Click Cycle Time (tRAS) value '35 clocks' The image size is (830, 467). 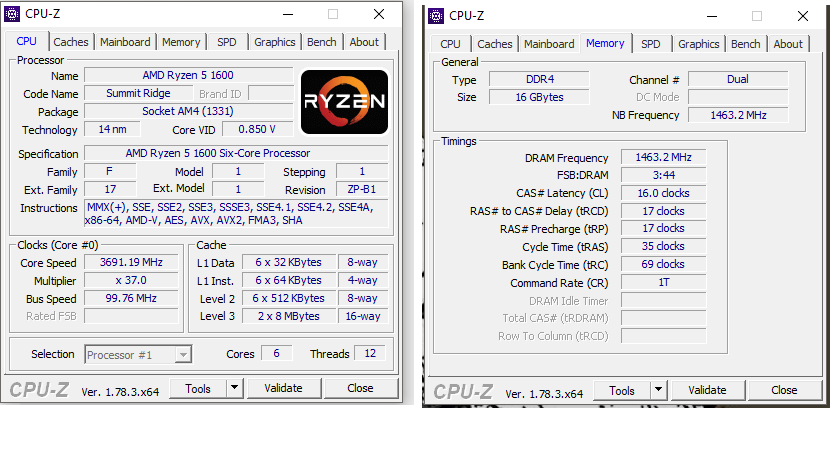pyautogui.click(x=664, y=246)
